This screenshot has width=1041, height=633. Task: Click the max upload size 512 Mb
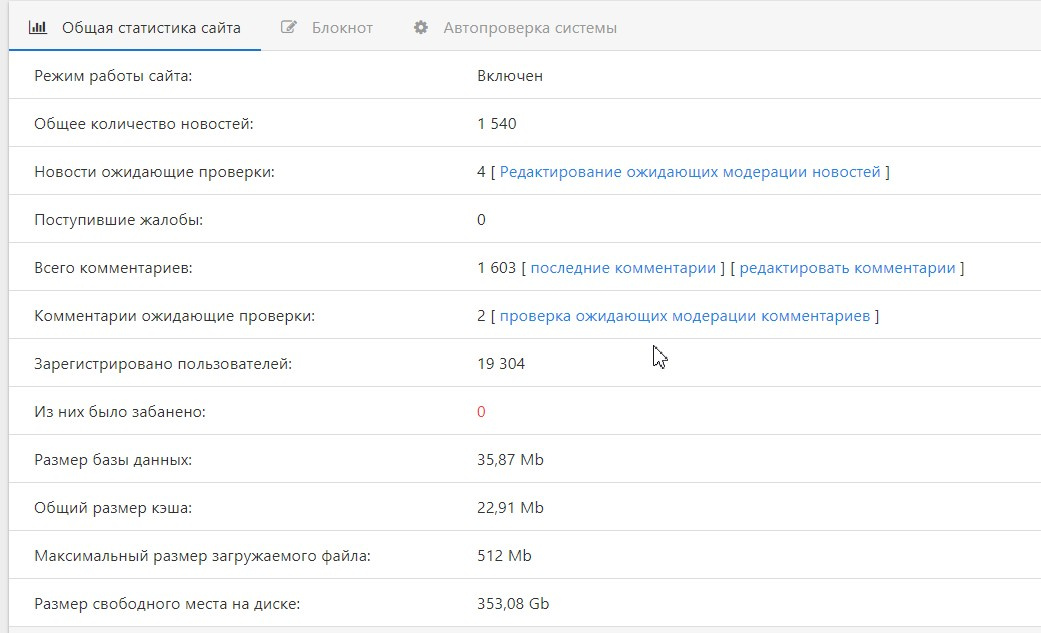pos(504,556)
